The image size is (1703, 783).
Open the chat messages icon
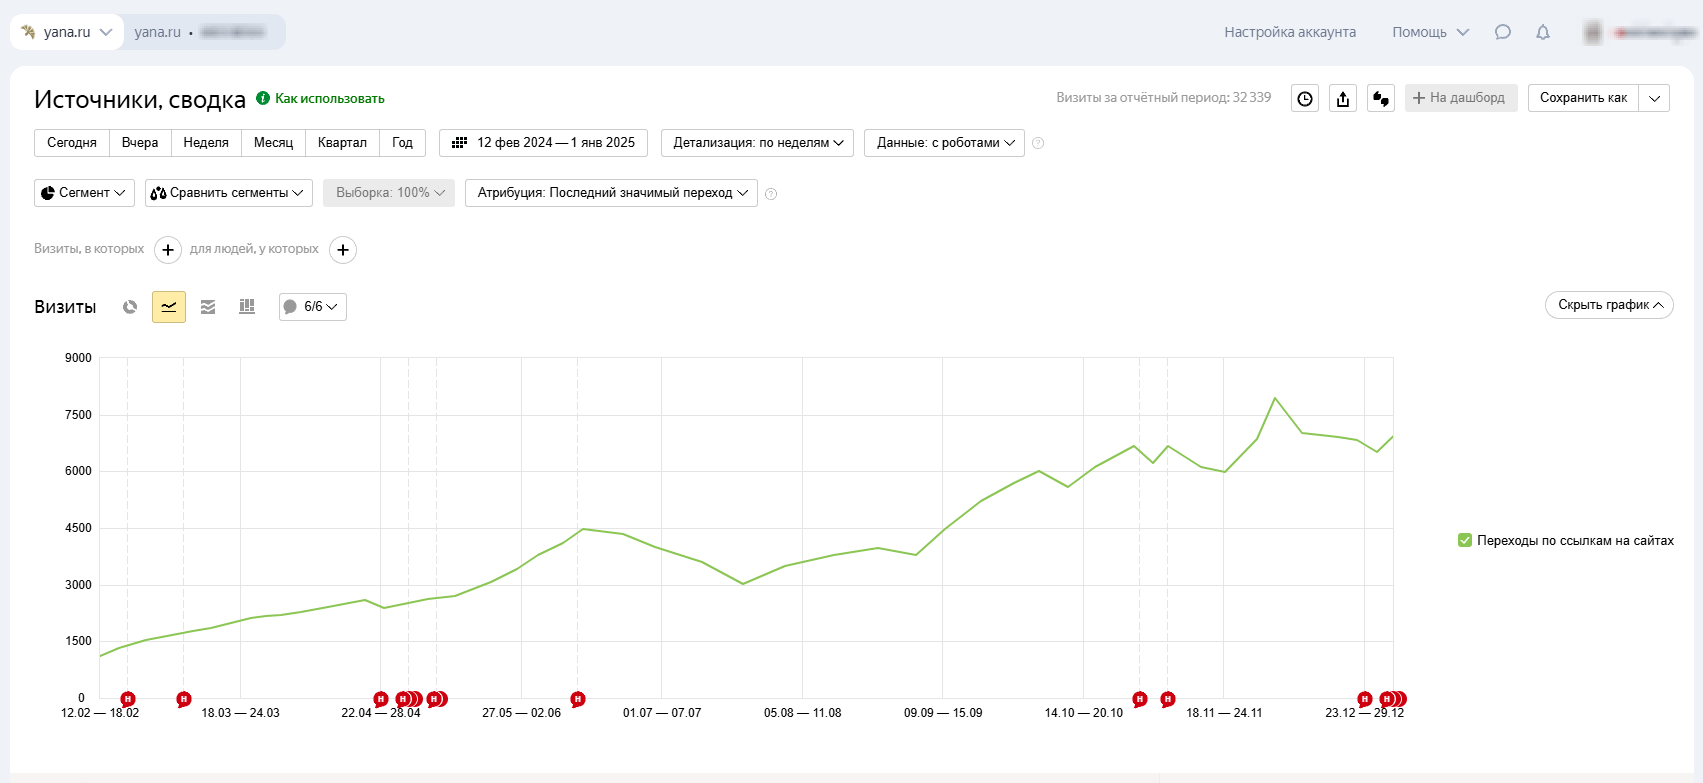tap(1502, 32)
